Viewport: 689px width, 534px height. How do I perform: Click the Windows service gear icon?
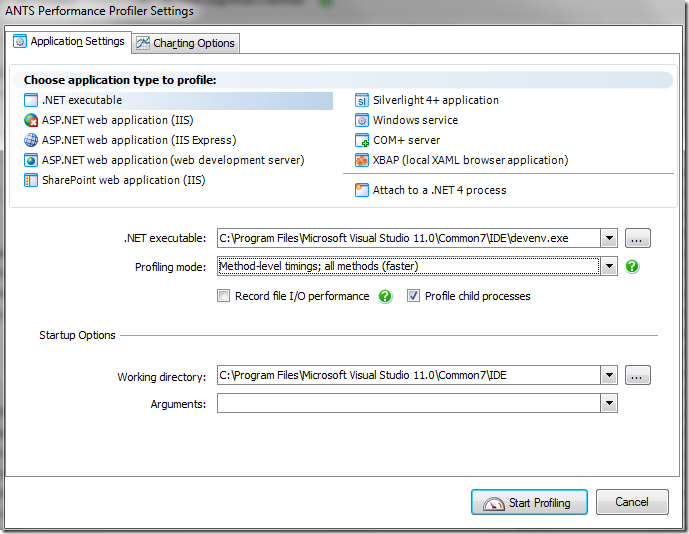[x=362, y=120]
